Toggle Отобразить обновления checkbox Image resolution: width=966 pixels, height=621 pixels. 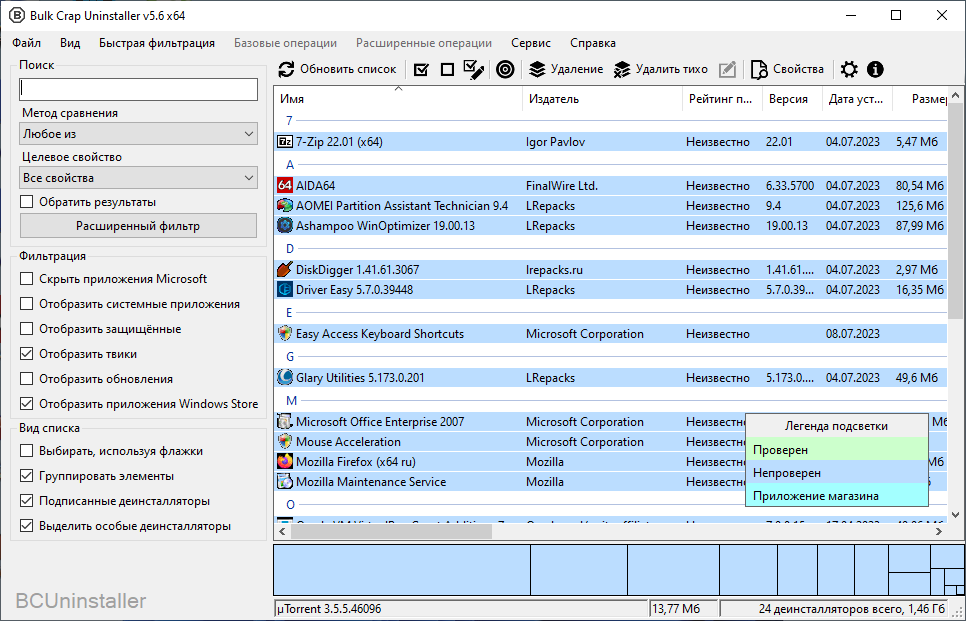tap(26, 379)
